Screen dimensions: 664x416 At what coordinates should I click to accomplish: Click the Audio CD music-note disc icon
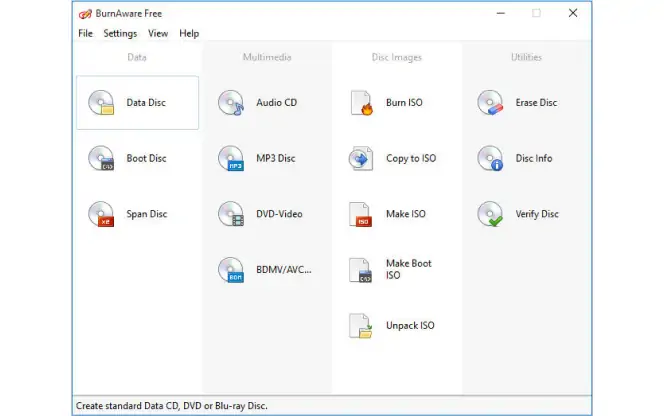(x=231, y=103)
